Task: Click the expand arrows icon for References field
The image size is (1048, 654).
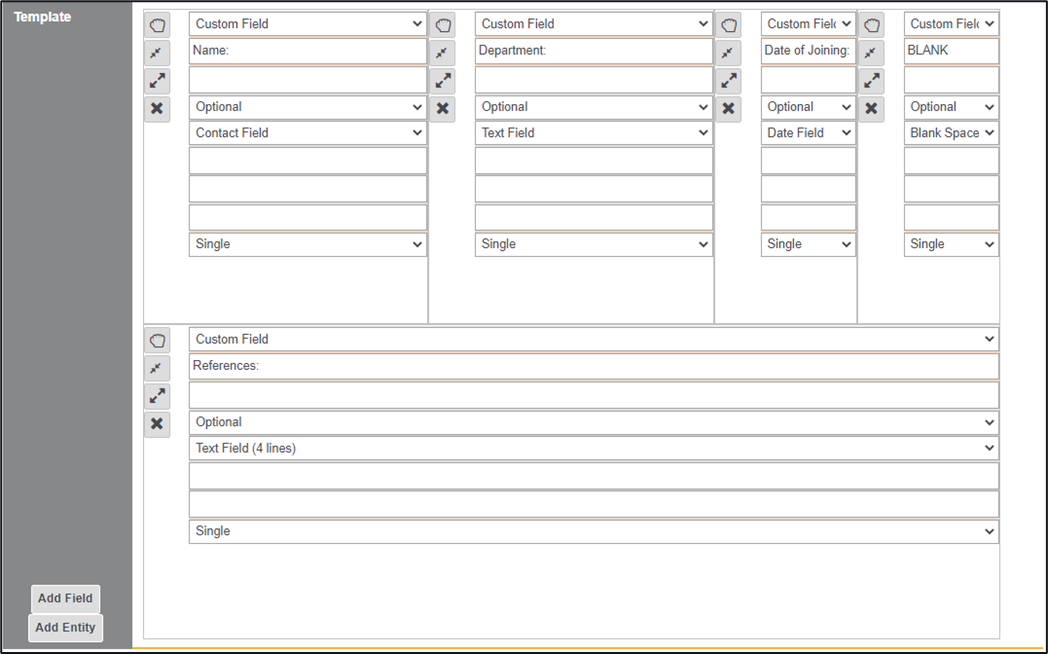Action: click(157, 396)
